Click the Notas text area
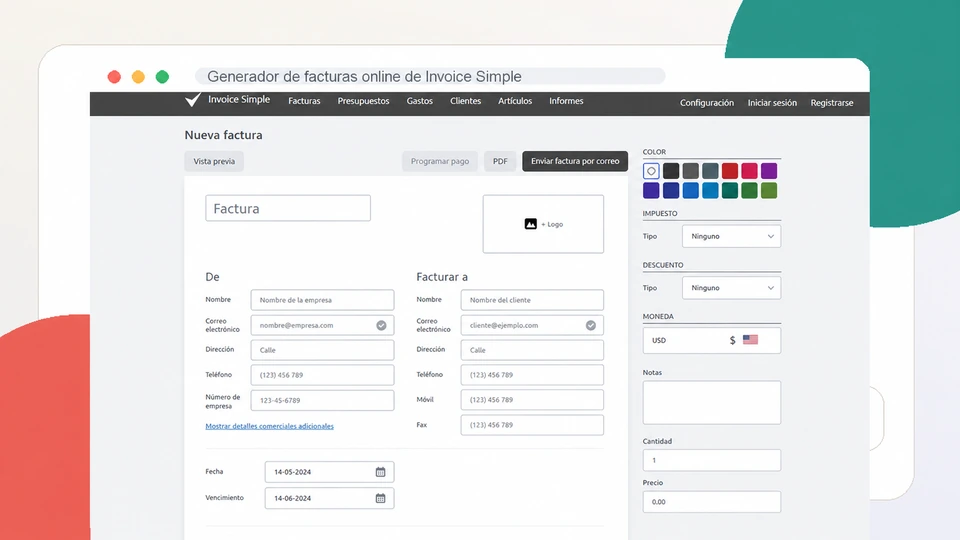This screenshot has height=540, width=960. 711,402
